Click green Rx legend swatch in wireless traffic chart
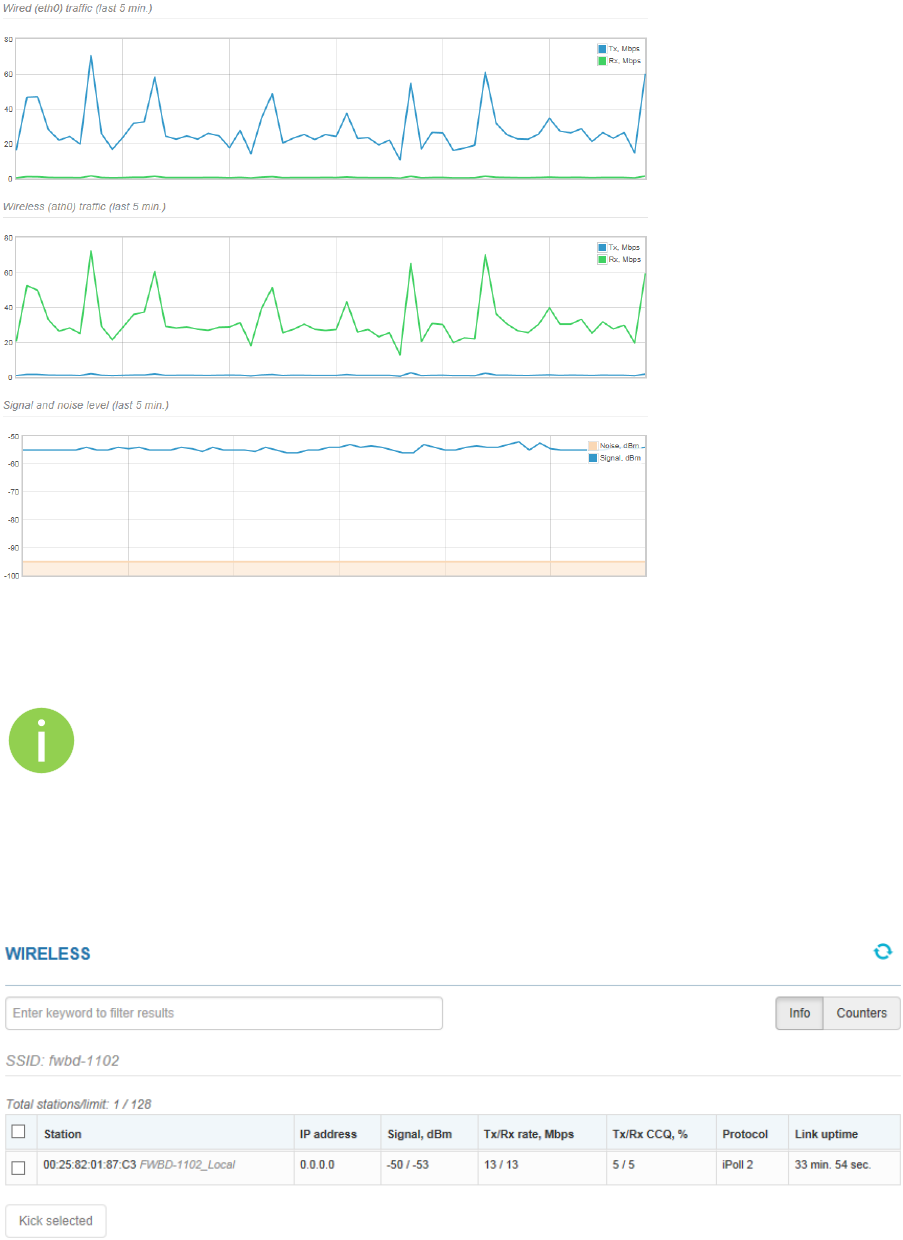The image size is (903, 1240). pos(602,259)
